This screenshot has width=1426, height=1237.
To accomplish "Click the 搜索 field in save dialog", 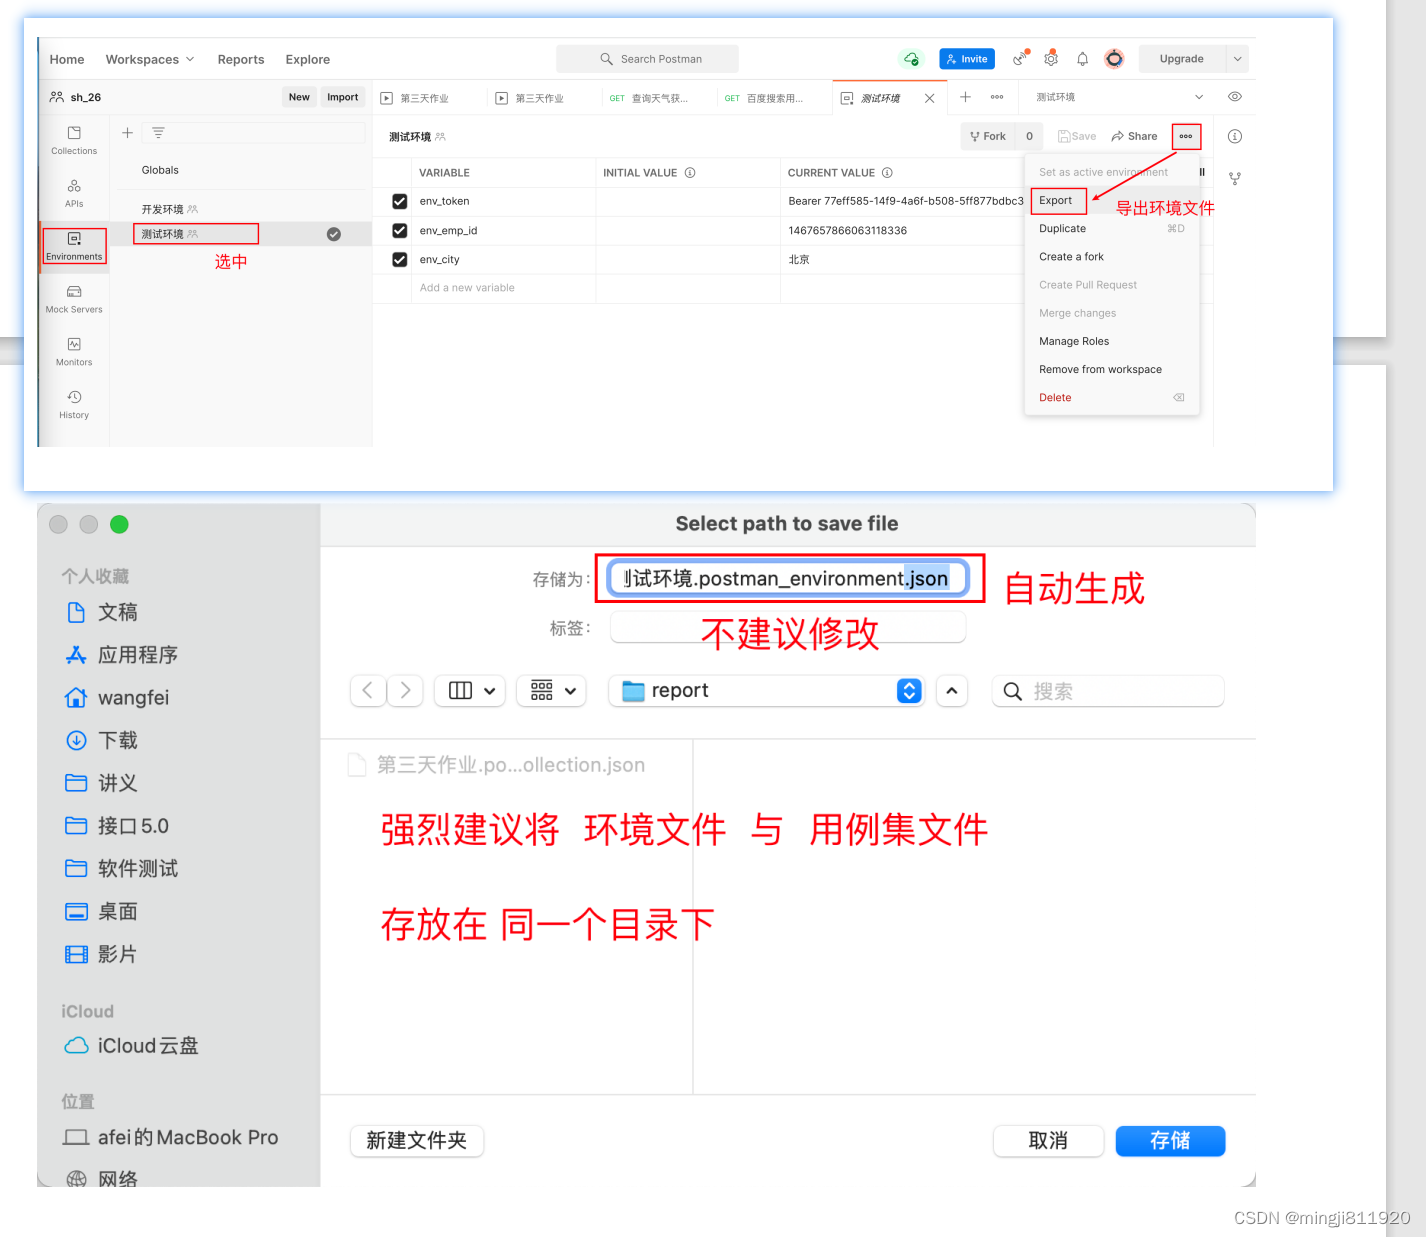I will point(1108,691).
